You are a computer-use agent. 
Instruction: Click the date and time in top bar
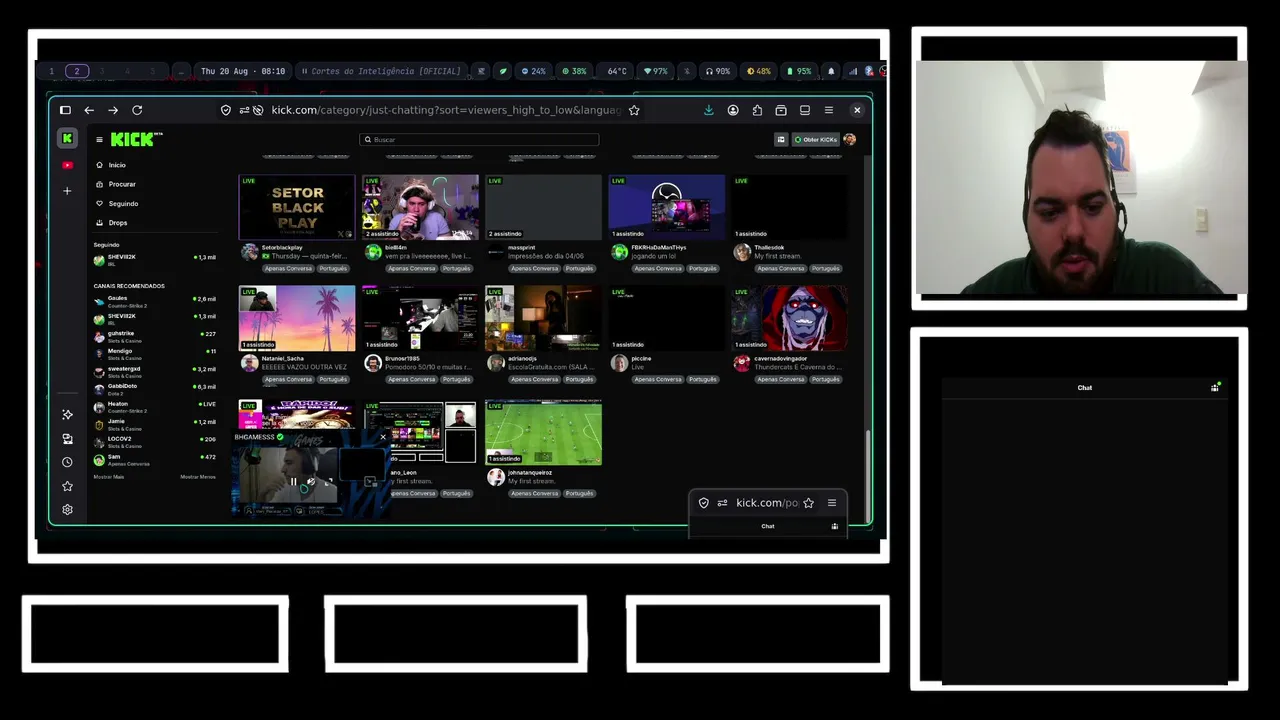point(243,71)
